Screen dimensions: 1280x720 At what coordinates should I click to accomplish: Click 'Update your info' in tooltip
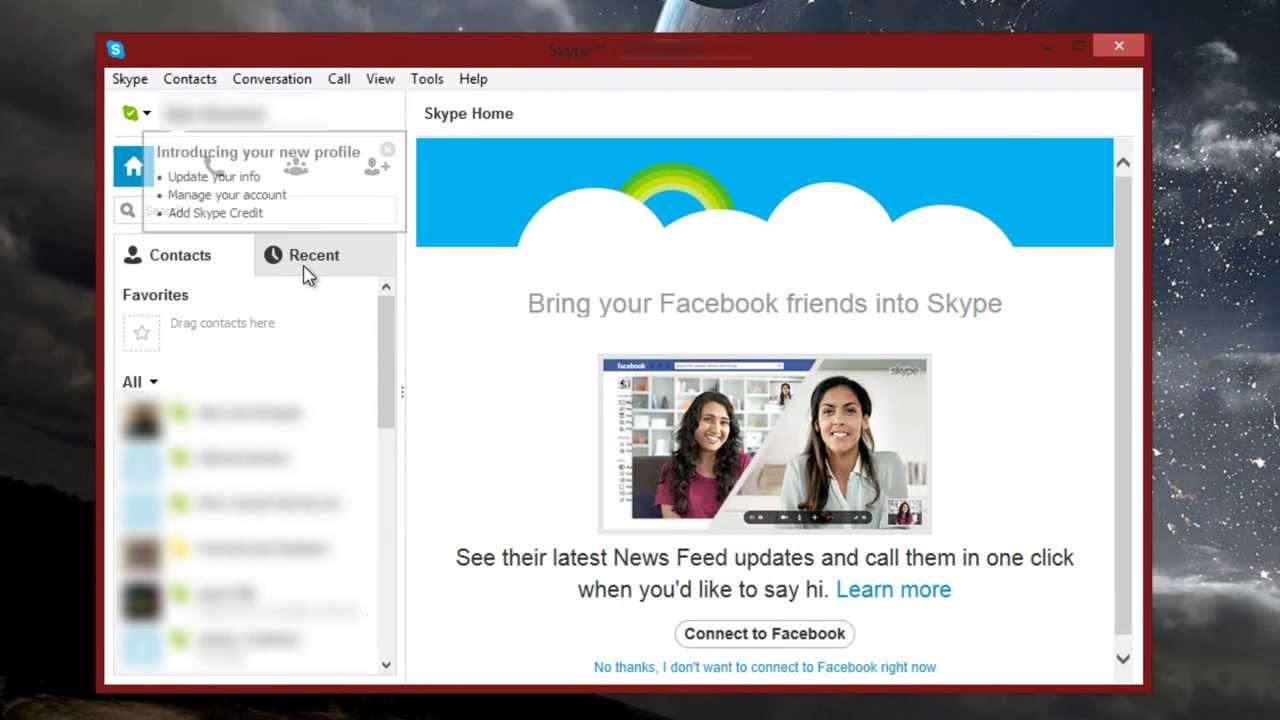point(214,177)
